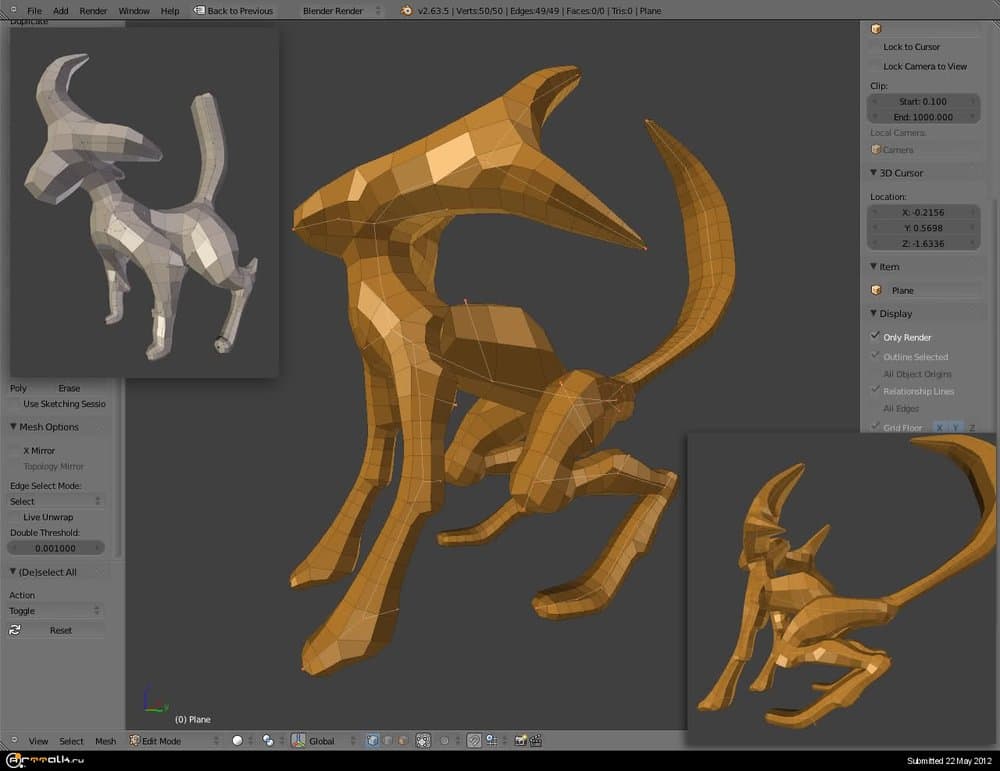
Task: Toggle the grid floor X axis button
Action: (939, 427)
